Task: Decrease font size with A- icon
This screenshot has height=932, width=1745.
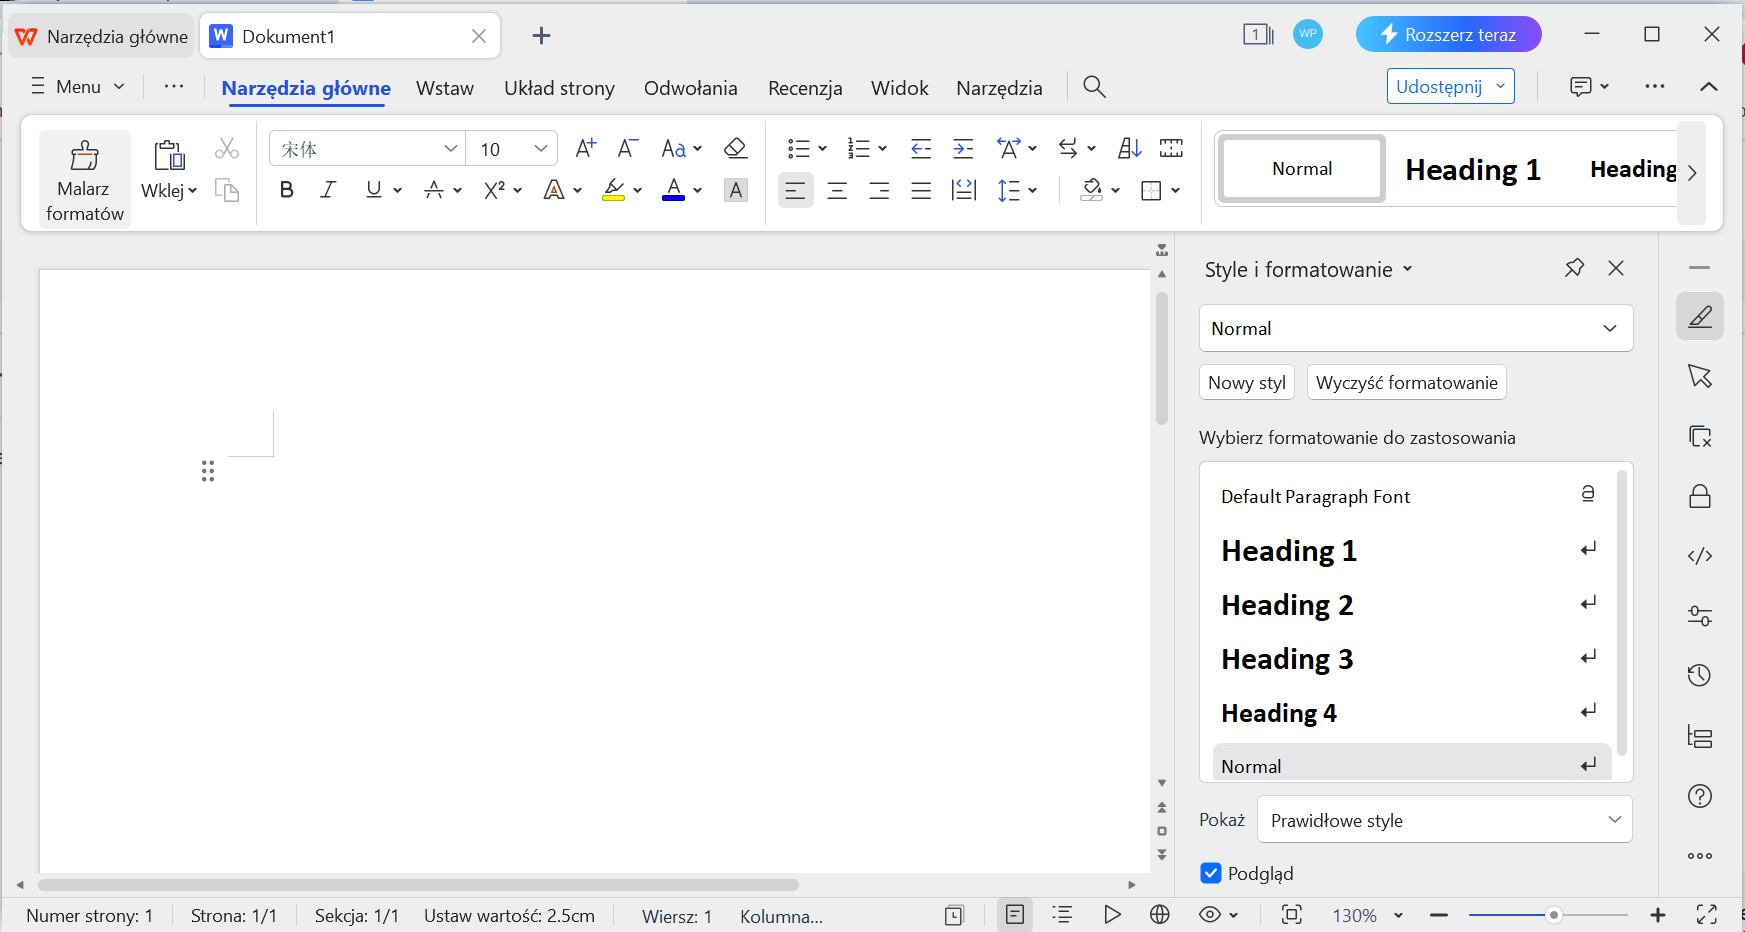Action: click(x=627, y=149)
